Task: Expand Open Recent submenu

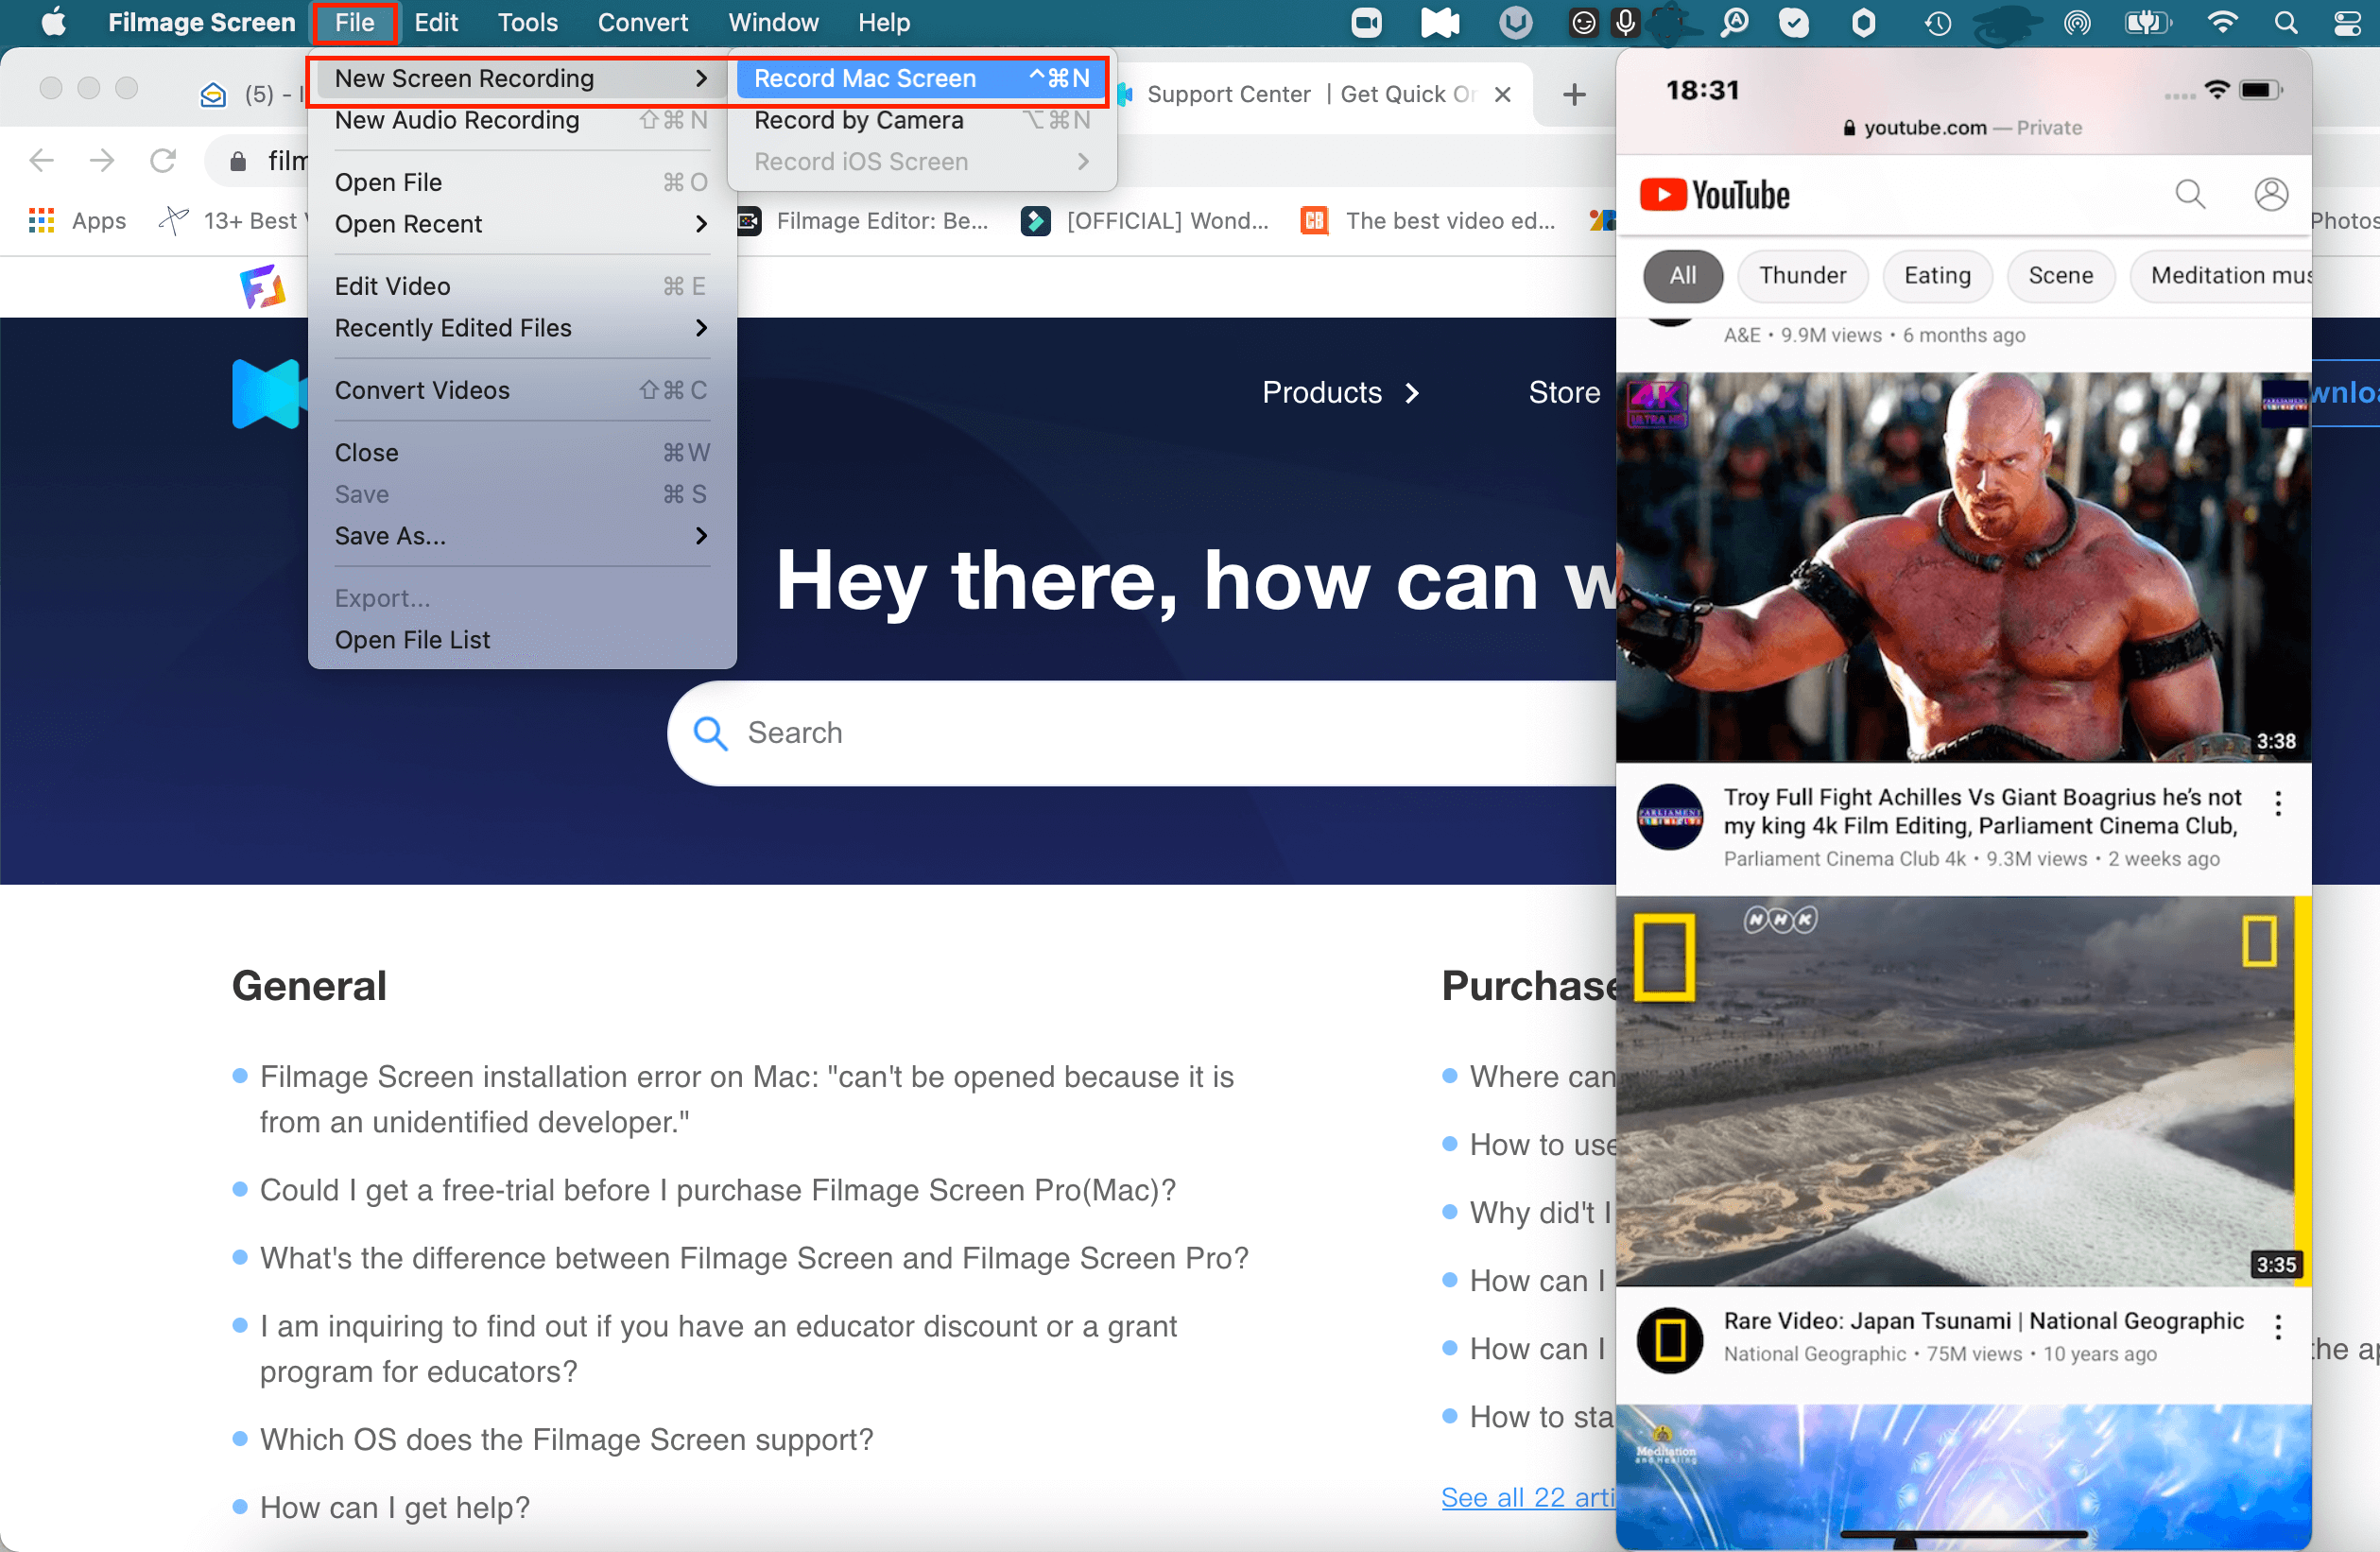Action: tap(520, 224)
